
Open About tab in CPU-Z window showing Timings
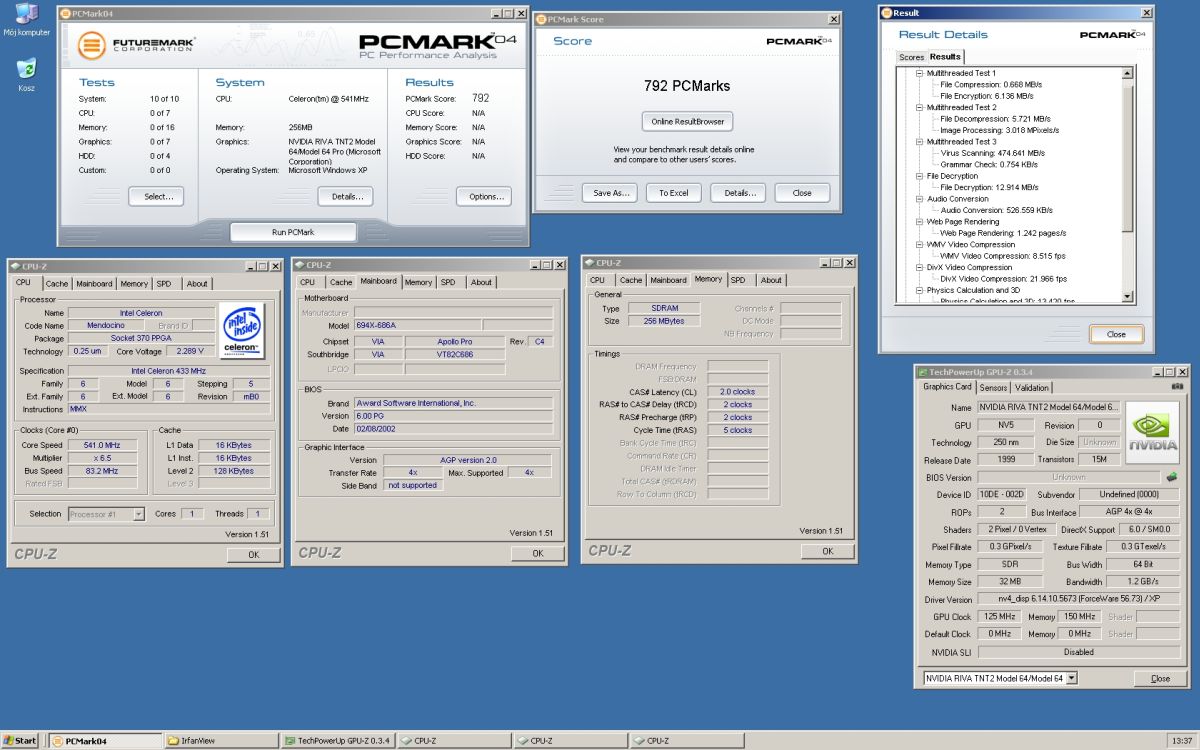(771, 280)
